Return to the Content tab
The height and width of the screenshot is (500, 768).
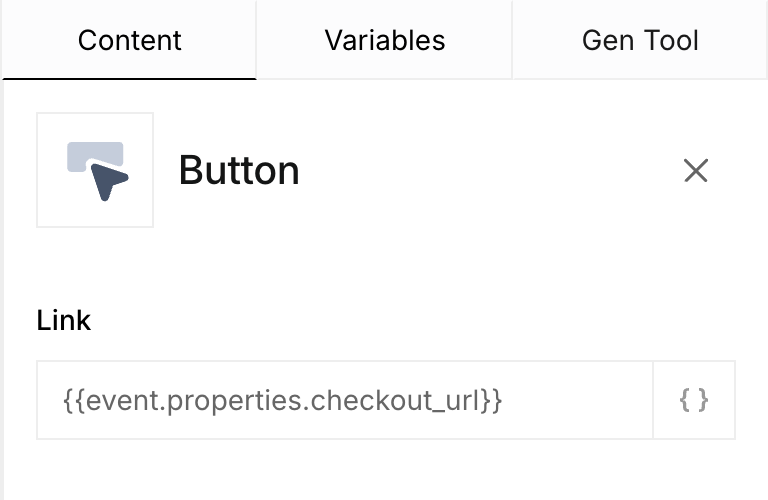pyautogui.click(x=129, y=40)
